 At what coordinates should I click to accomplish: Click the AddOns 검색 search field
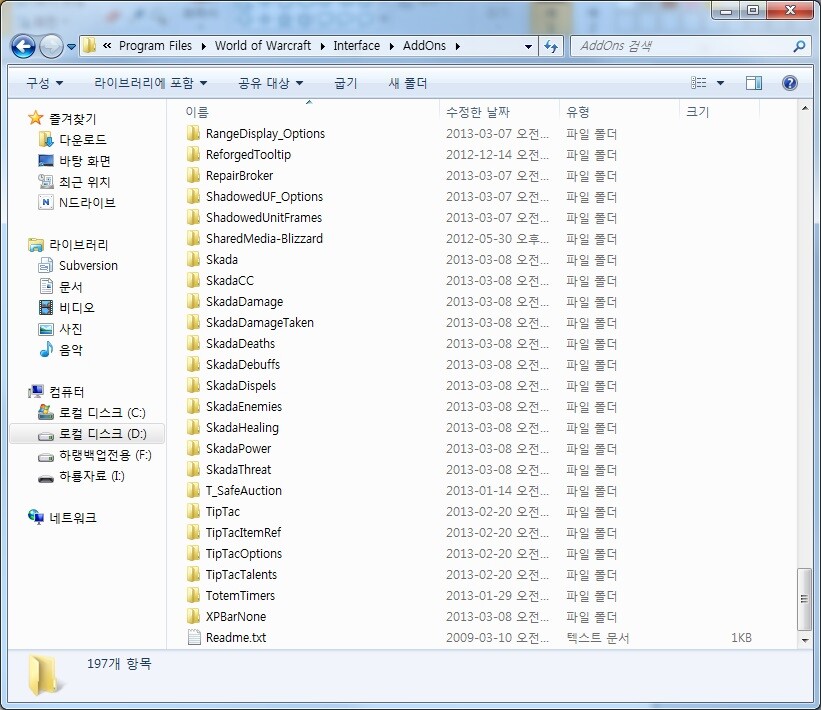680,46
